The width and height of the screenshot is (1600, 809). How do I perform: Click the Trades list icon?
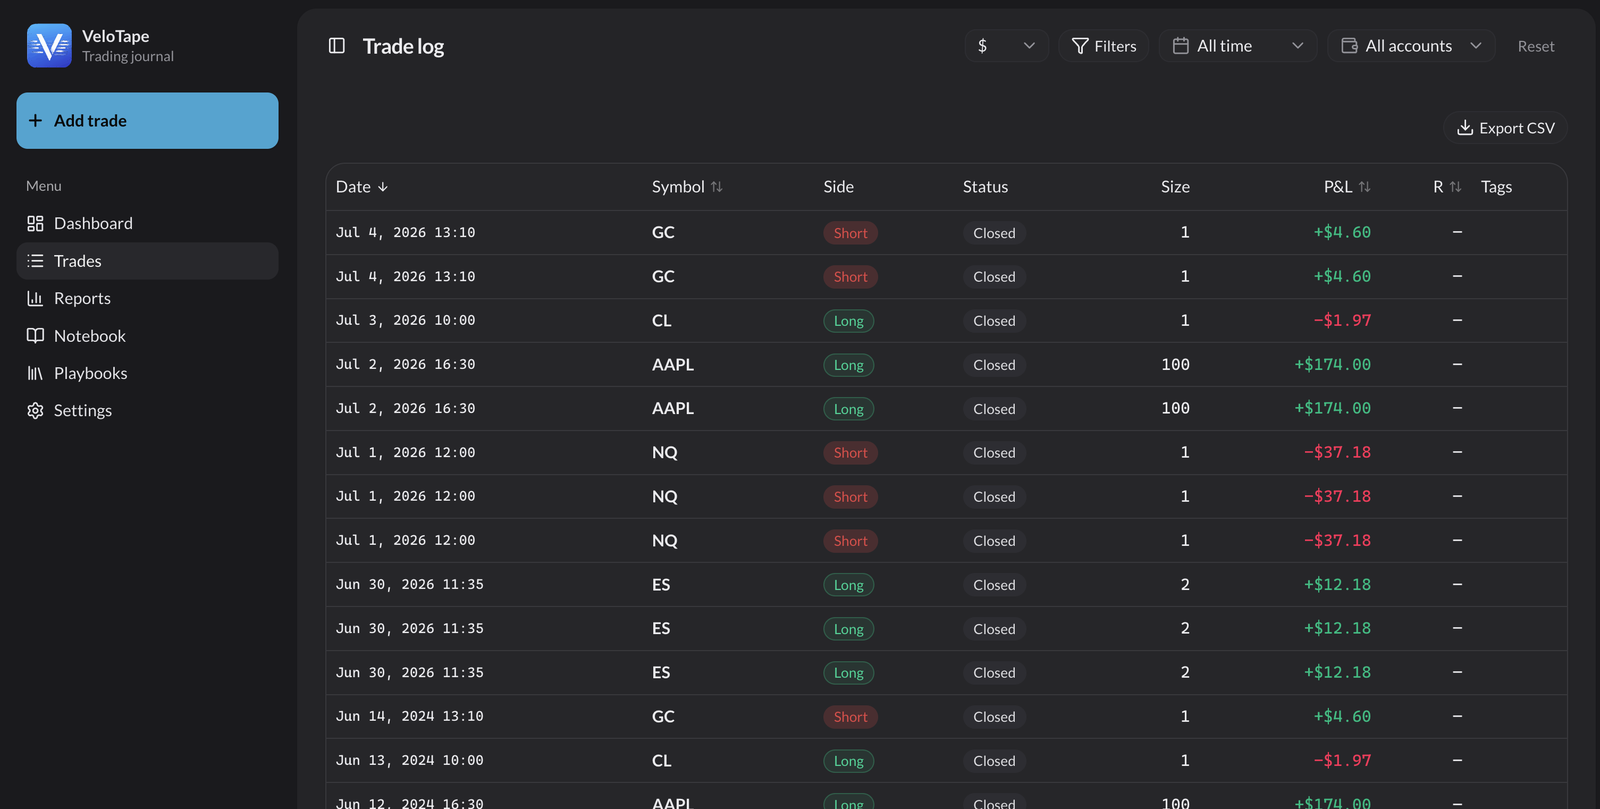click(x=35, y=261)
